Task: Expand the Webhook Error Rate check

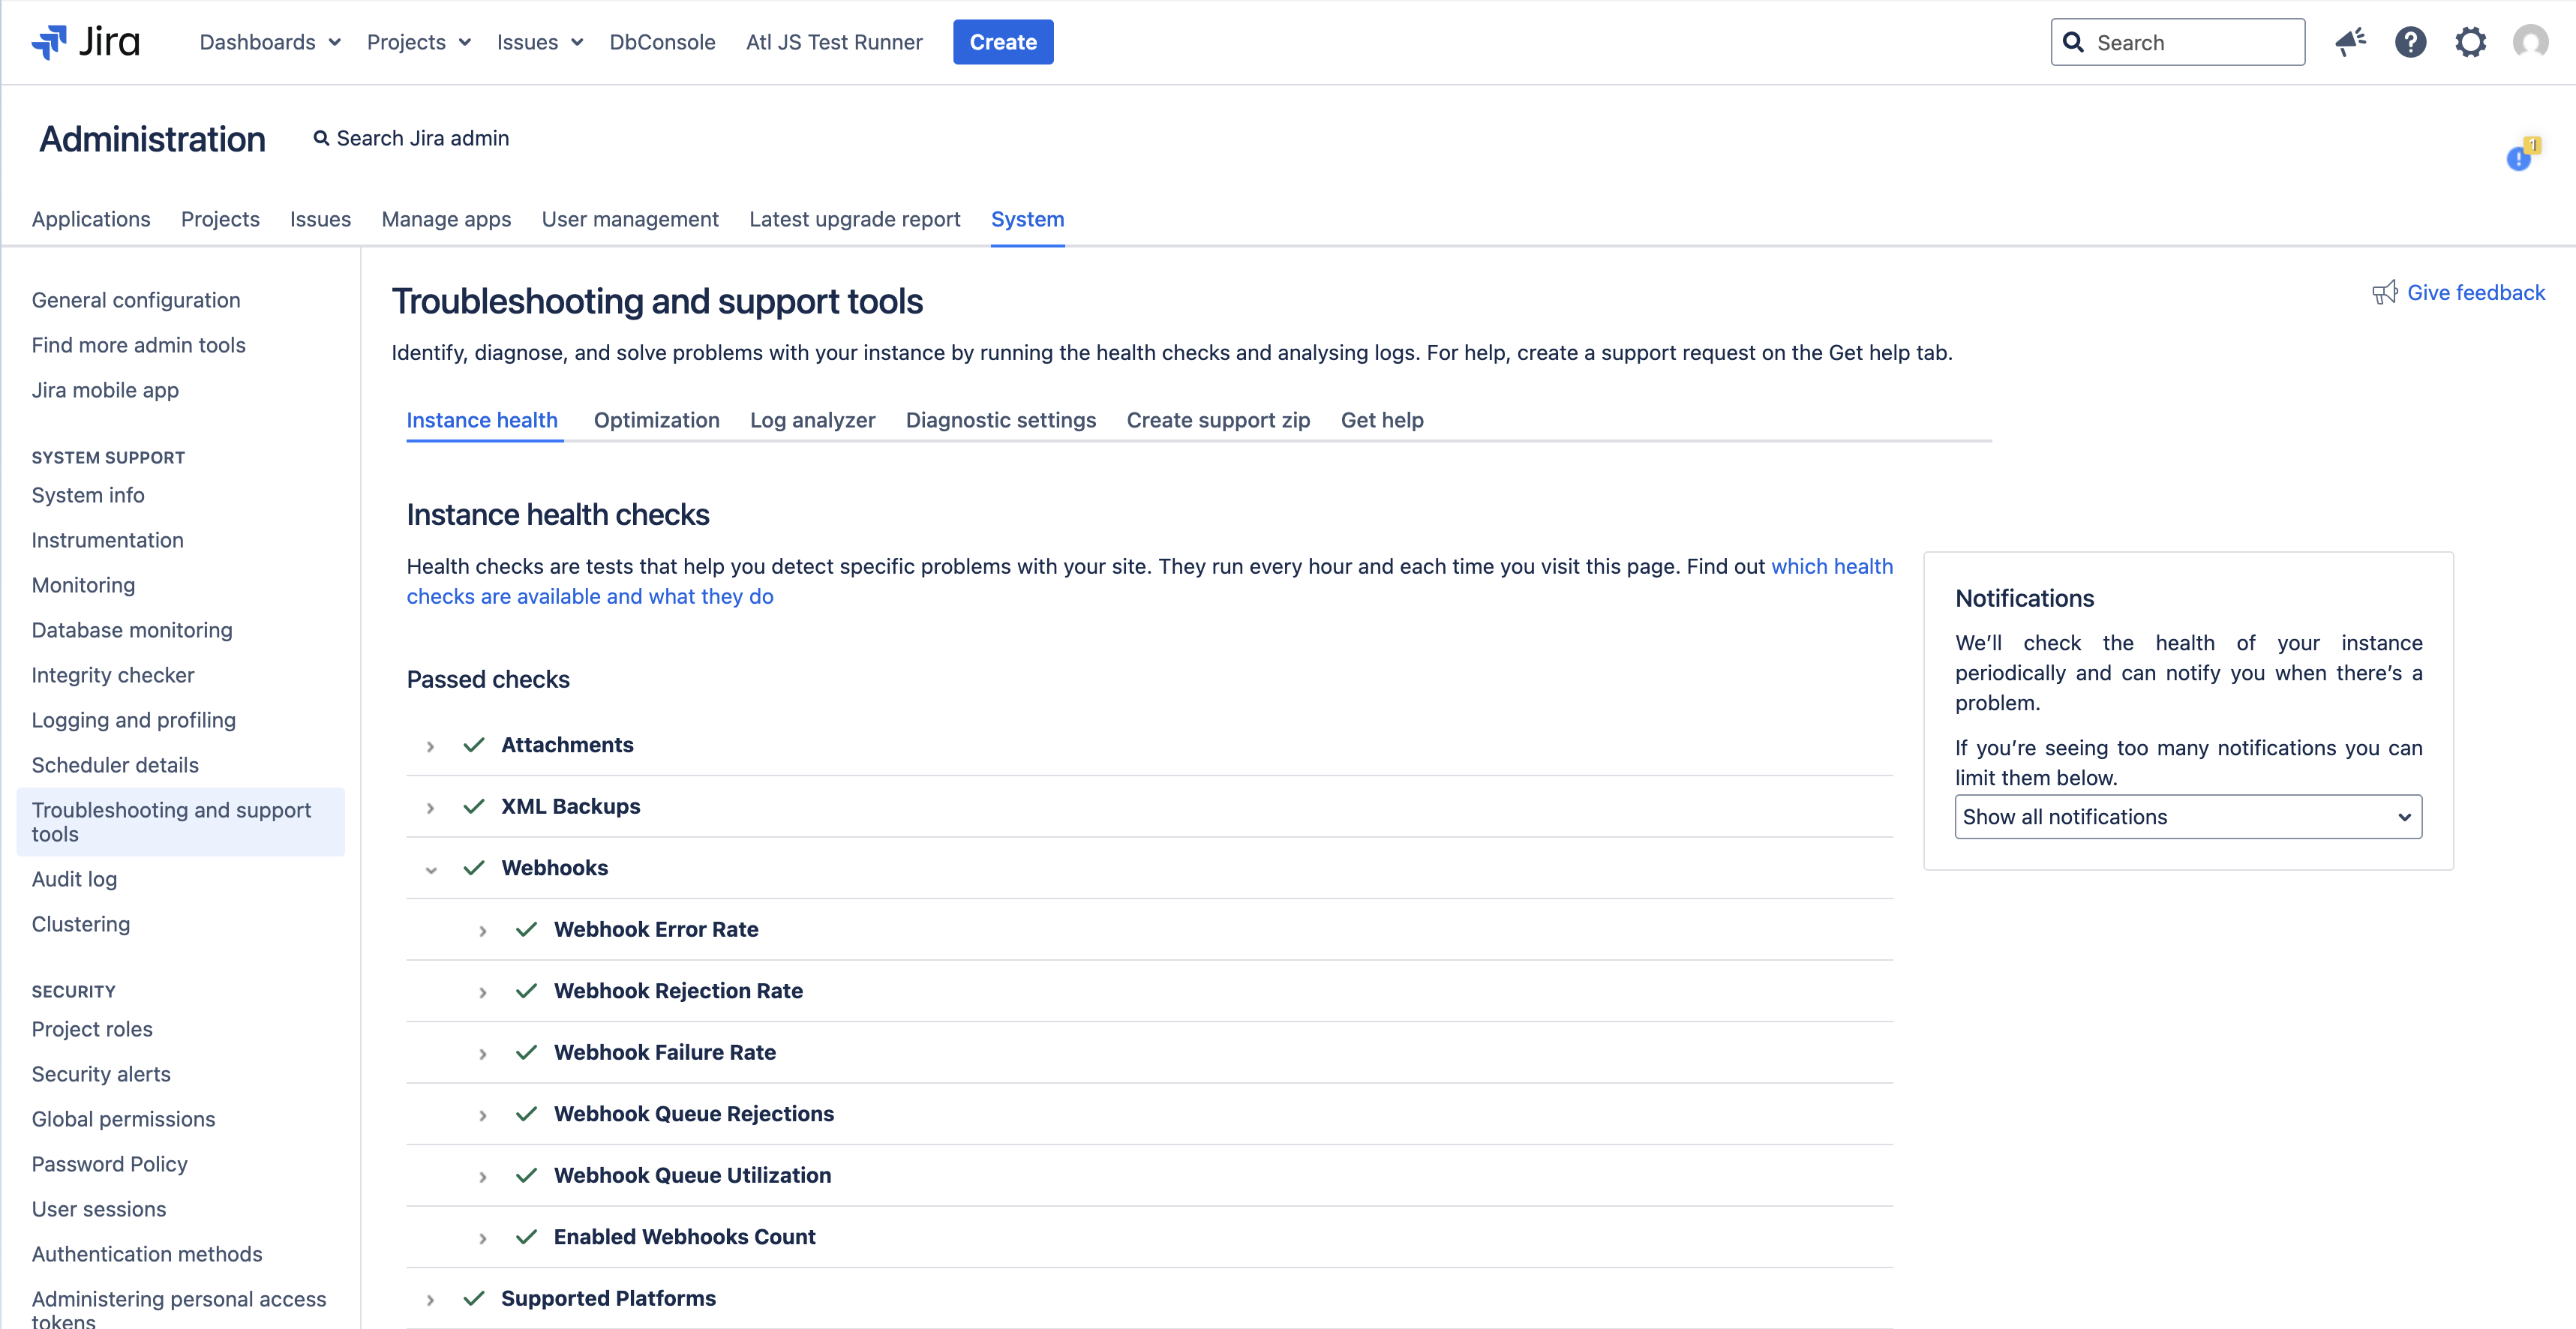Action: tap(483, 931)
